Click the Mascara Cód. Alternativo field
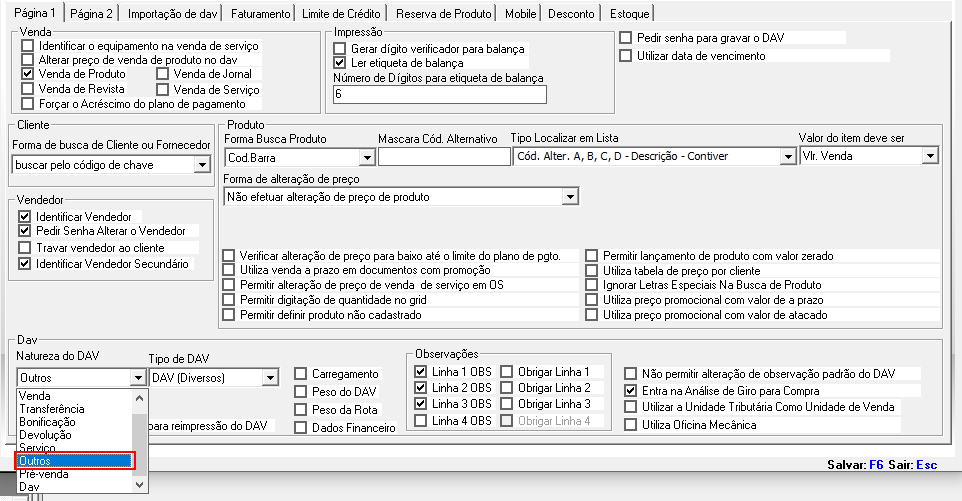962x501 pixels. pos(445,157)
